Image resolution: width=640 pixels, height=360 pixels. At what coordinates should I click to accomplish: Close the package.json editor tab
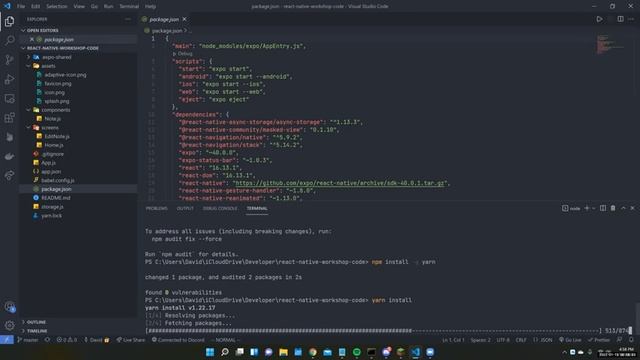pyautogui.click(x=184, y=19)
